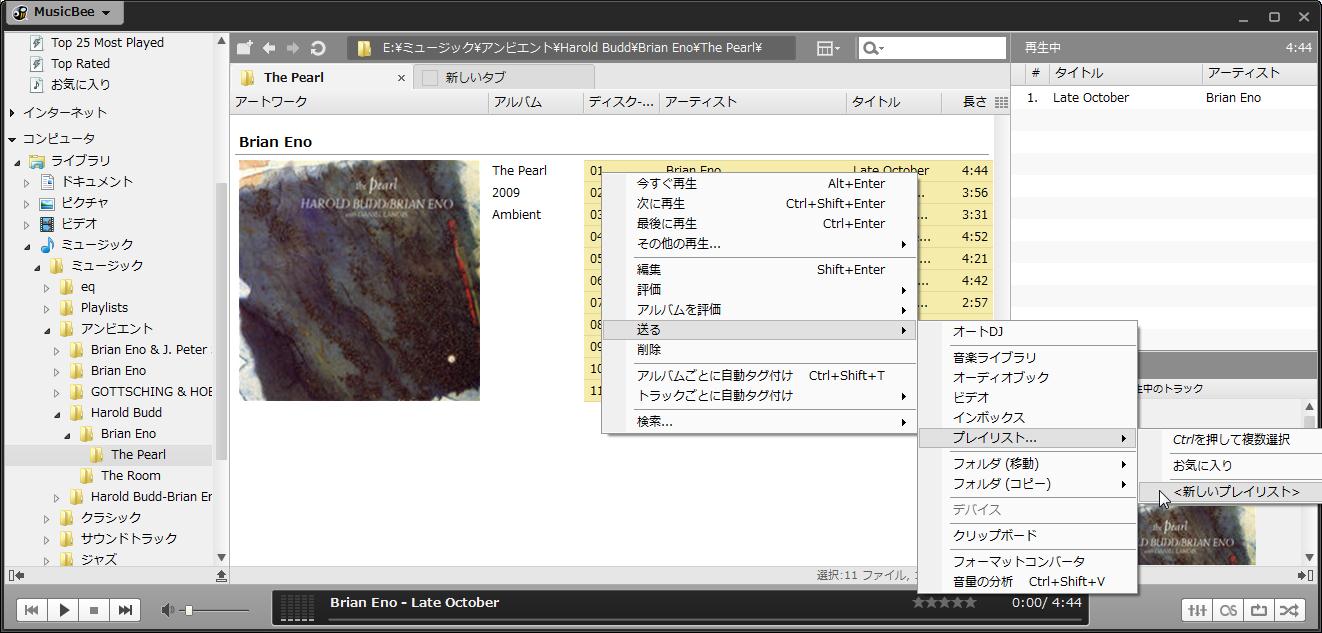This screenshot has width=1322, height=633.
Task: Click the track progress seek bar
Action: tap(706, 620)
